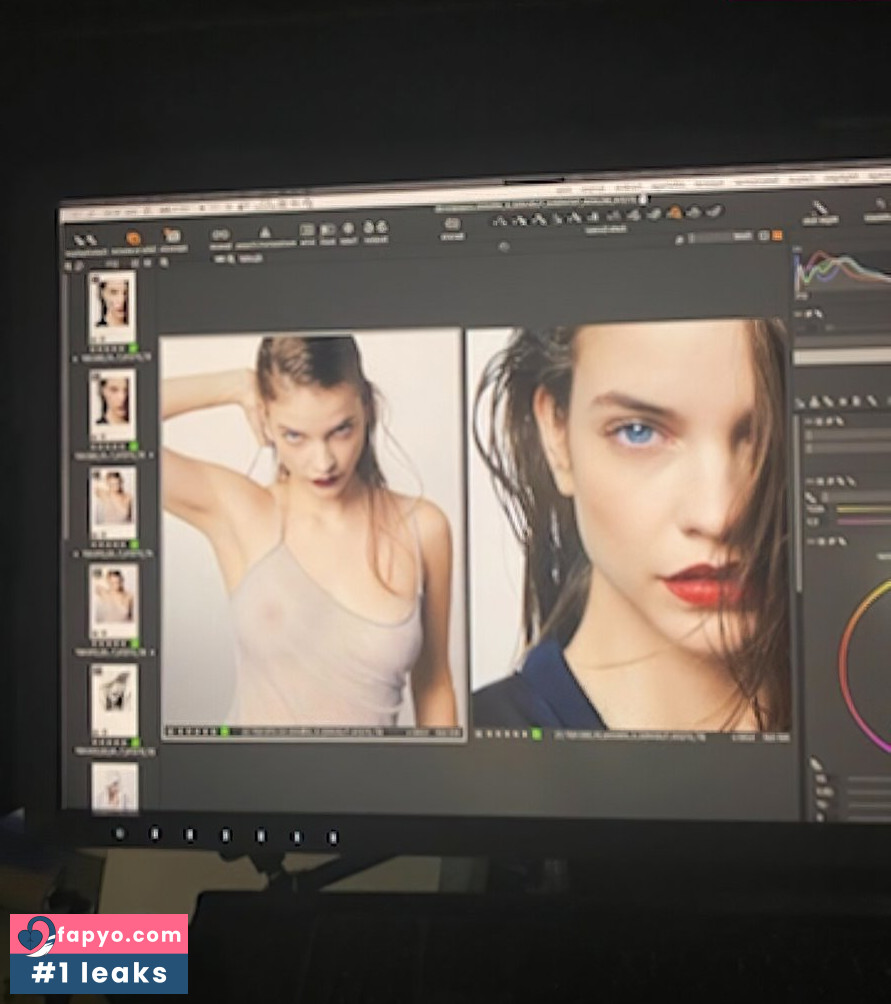The width and height of the screenshot is (891, 1004).
Task: Click the green tag on the first filmstrip thumbnail
Action: point(133,349)
